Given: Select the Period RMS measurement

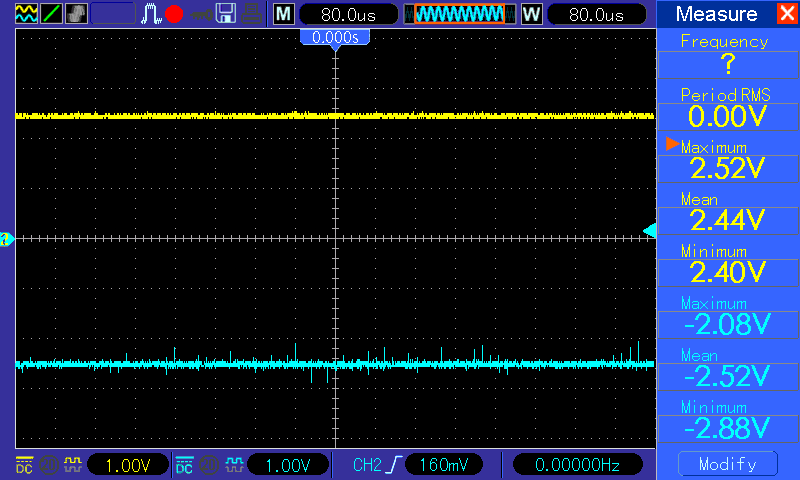Looking at the screenshot, I should (x=728, y=109).
